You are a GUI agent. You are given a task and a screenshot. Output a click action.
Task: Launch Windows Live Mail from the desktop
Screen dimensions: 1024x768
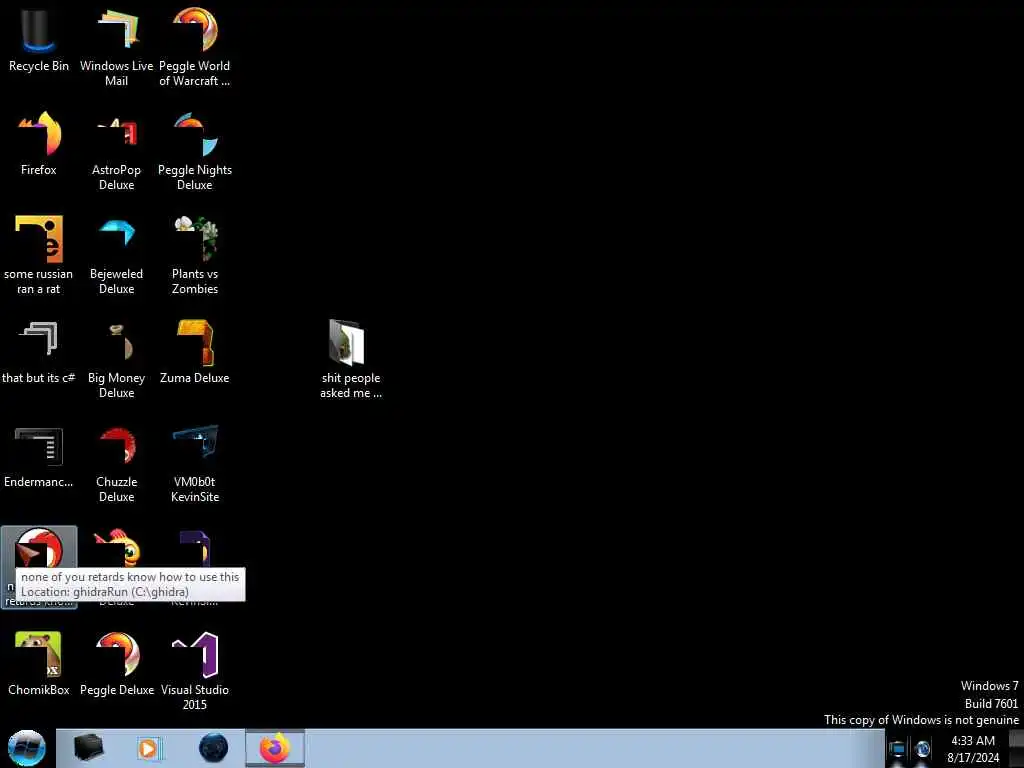116,47
